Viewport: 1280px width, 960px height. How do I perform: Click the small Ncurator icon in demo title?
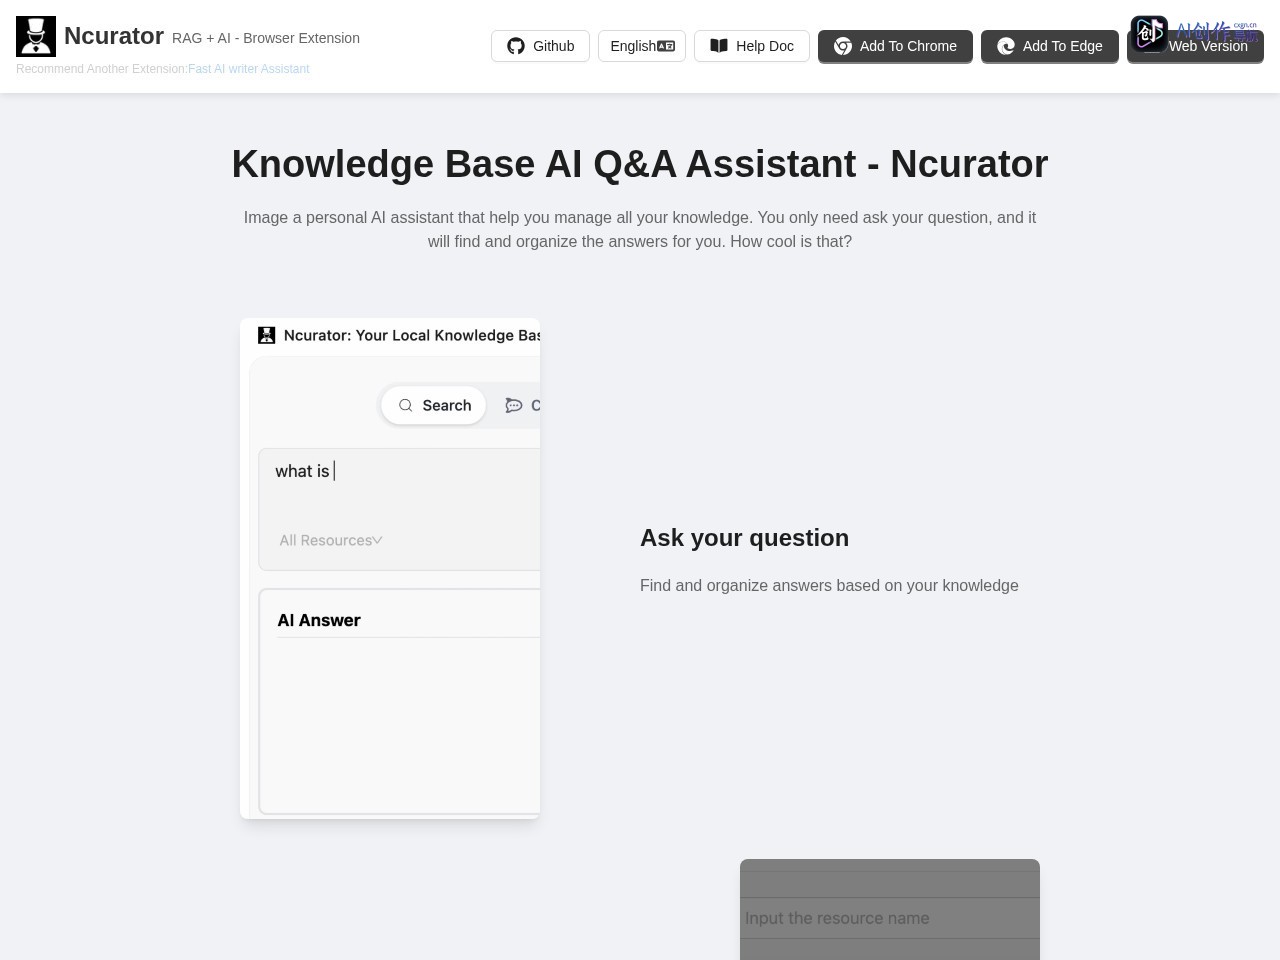[266, 335]
